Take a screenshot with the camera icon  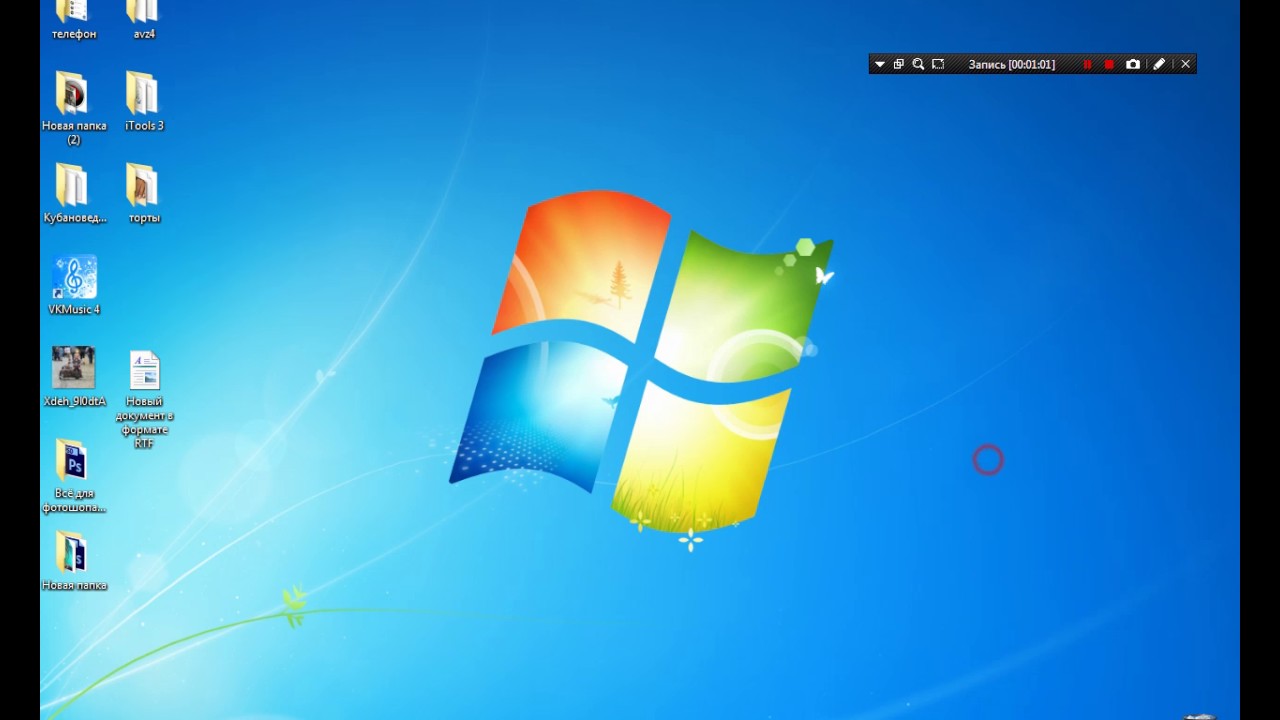tap(1133, 64)
